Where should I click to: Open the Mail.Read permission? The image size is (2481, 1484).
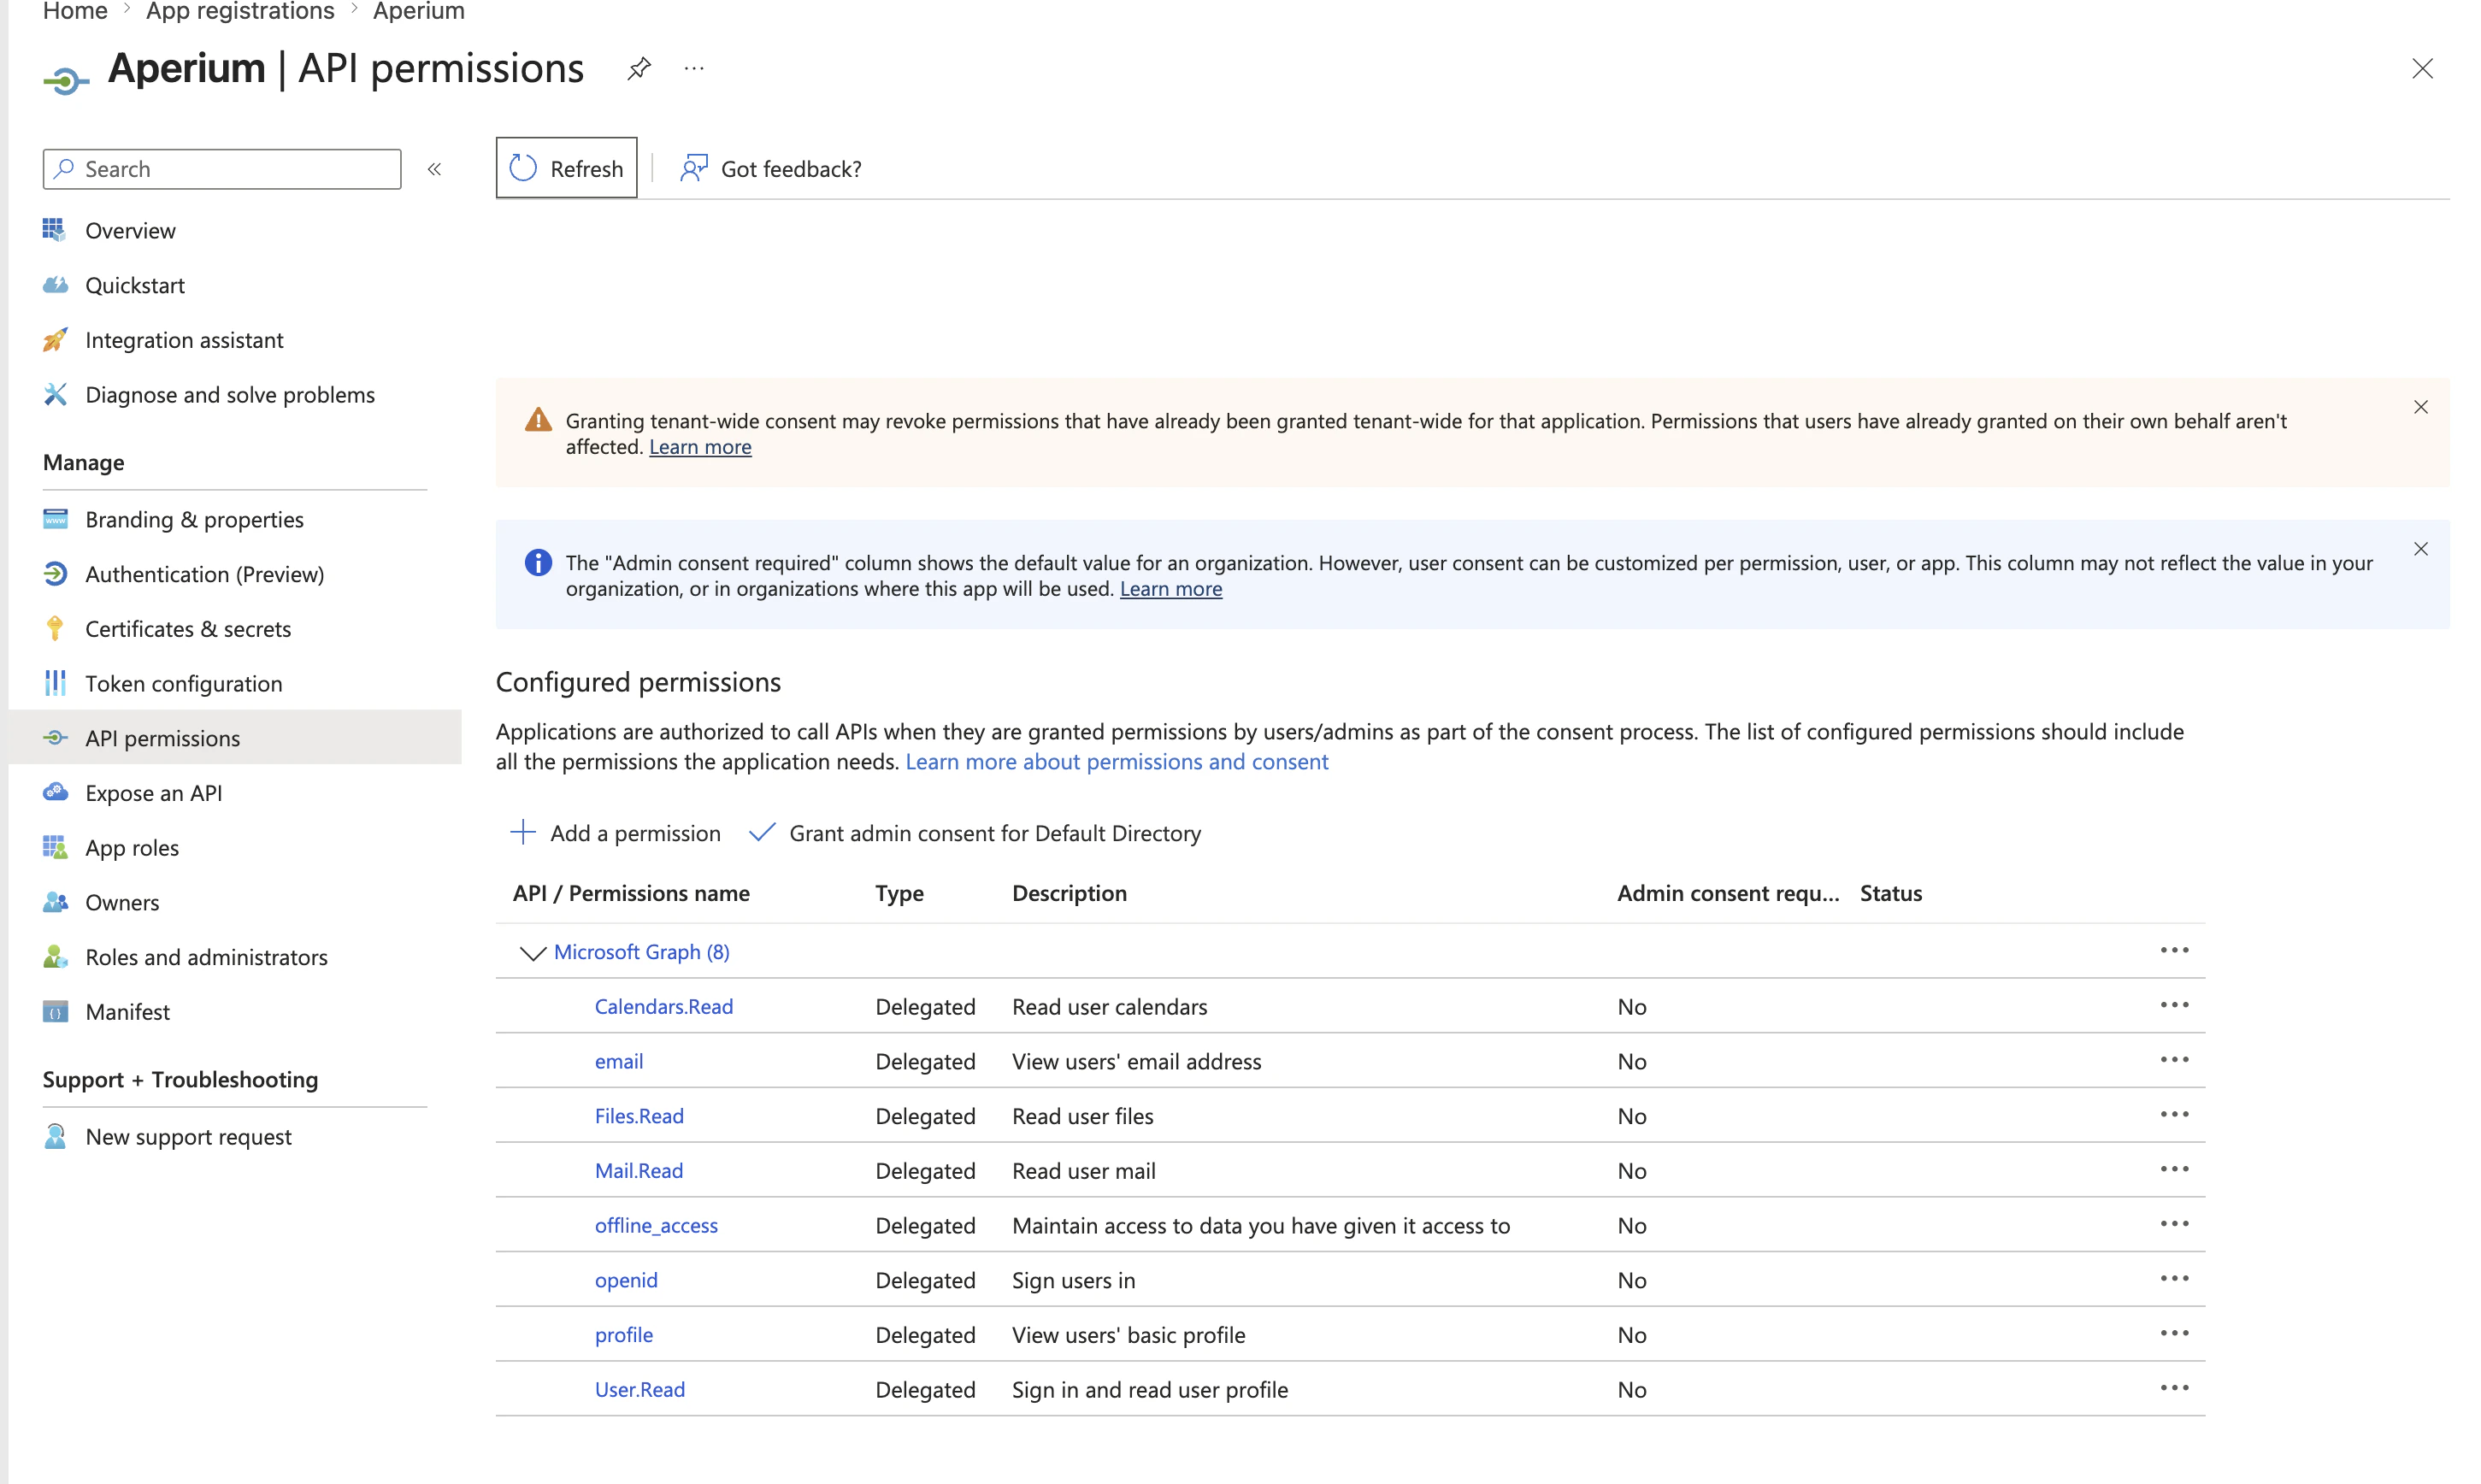(638, 1171)
